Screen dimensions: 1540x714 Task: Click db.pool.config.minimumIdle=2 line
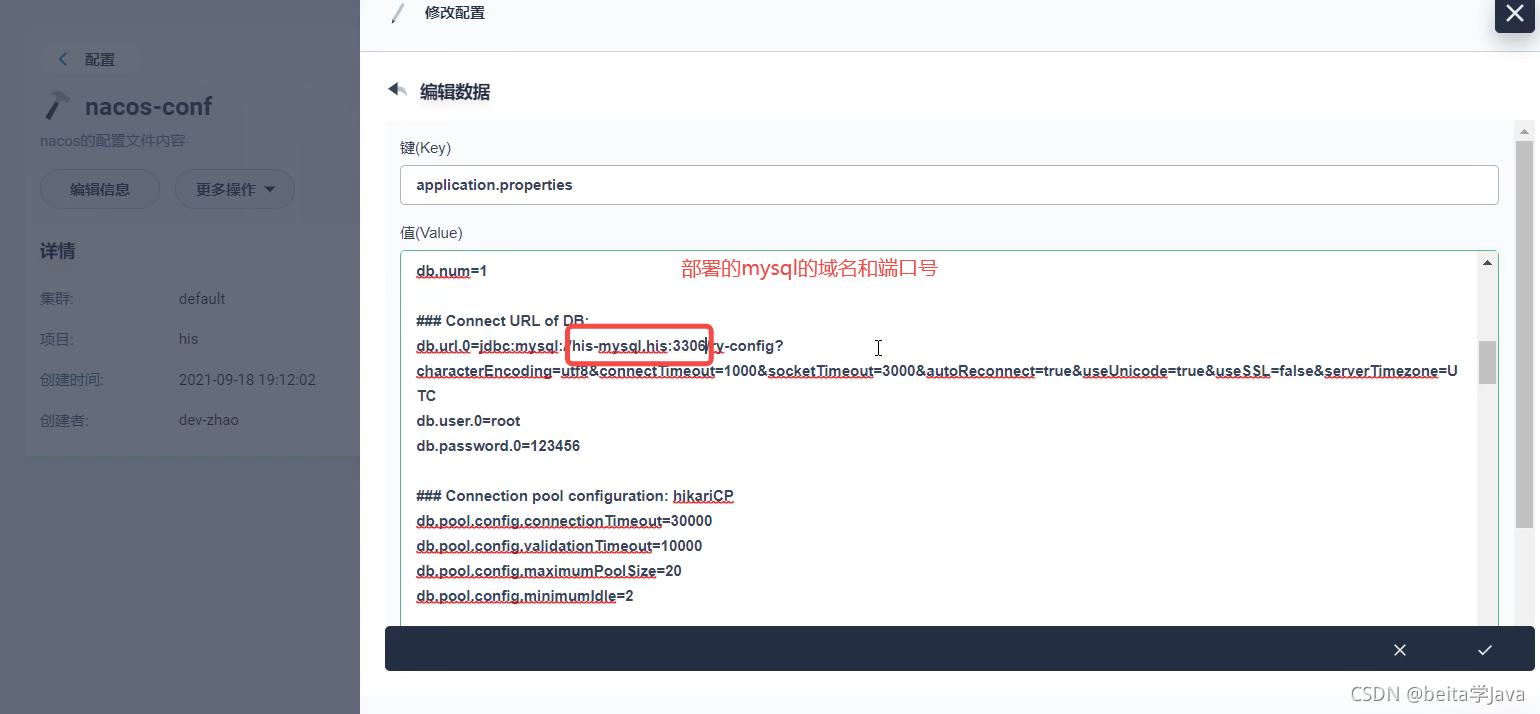[x=525, y=596]
